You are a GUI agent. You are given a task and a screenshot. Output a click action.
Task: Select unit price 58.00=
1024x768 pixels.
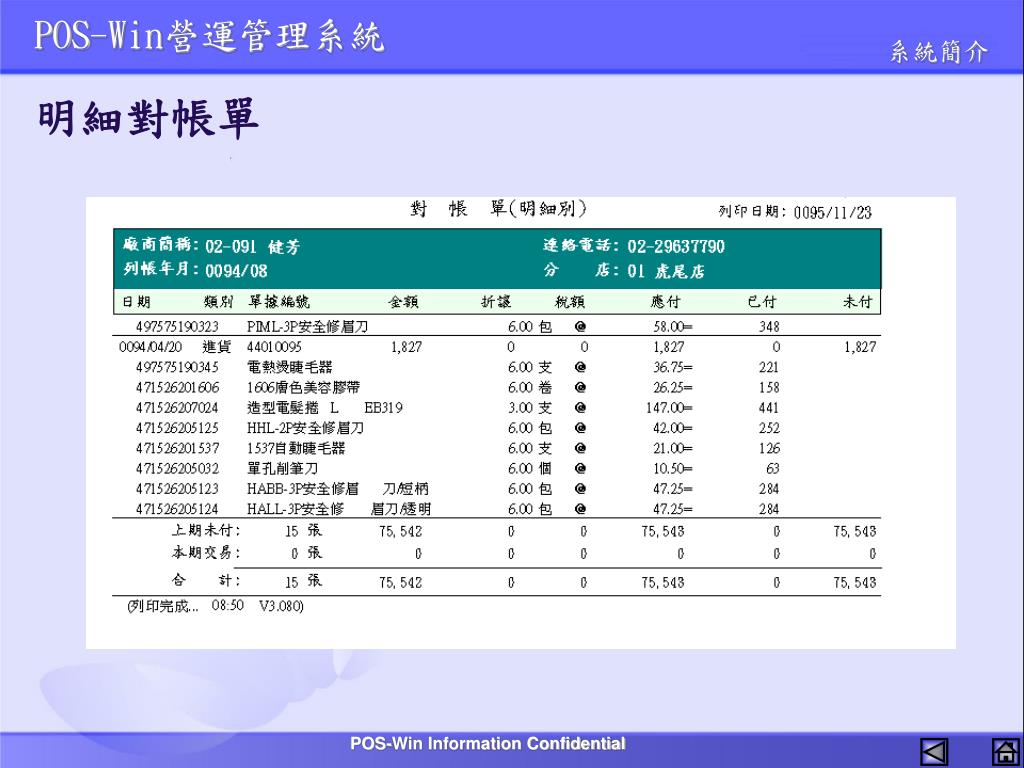673,327
